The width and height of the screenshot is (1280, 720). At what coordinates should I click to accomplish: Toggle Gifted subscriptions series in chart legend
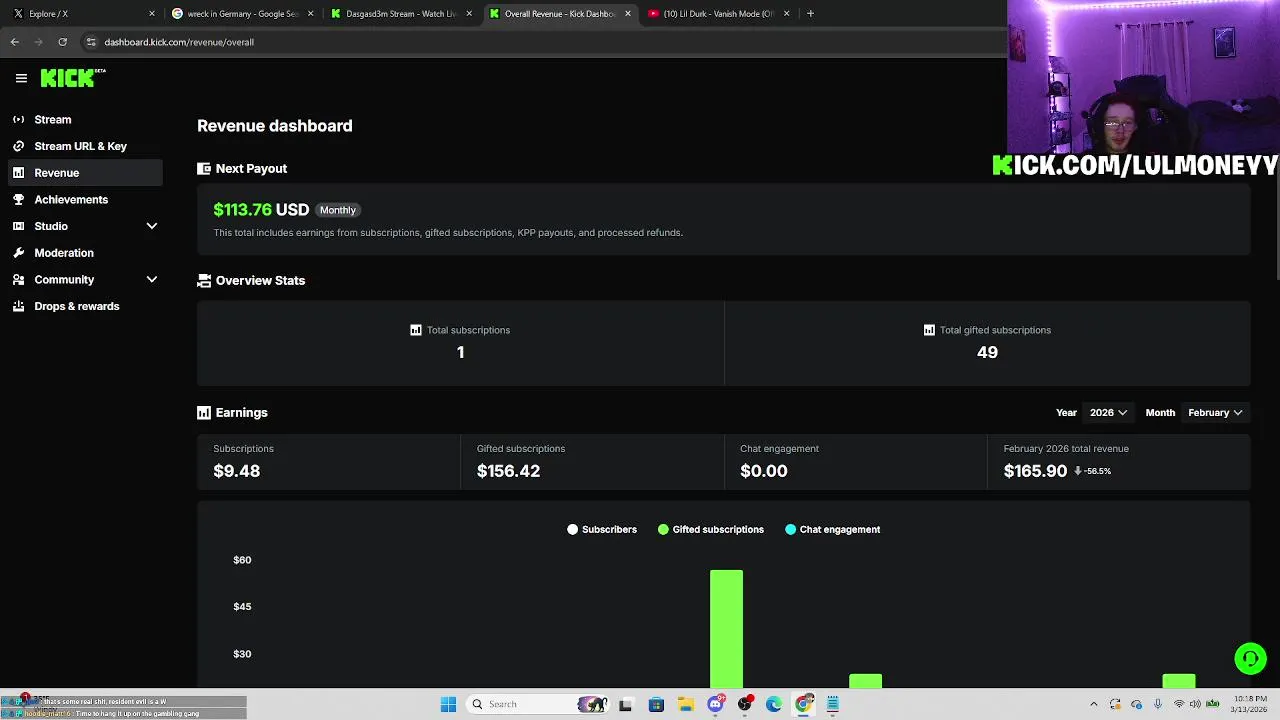[711, 529]
